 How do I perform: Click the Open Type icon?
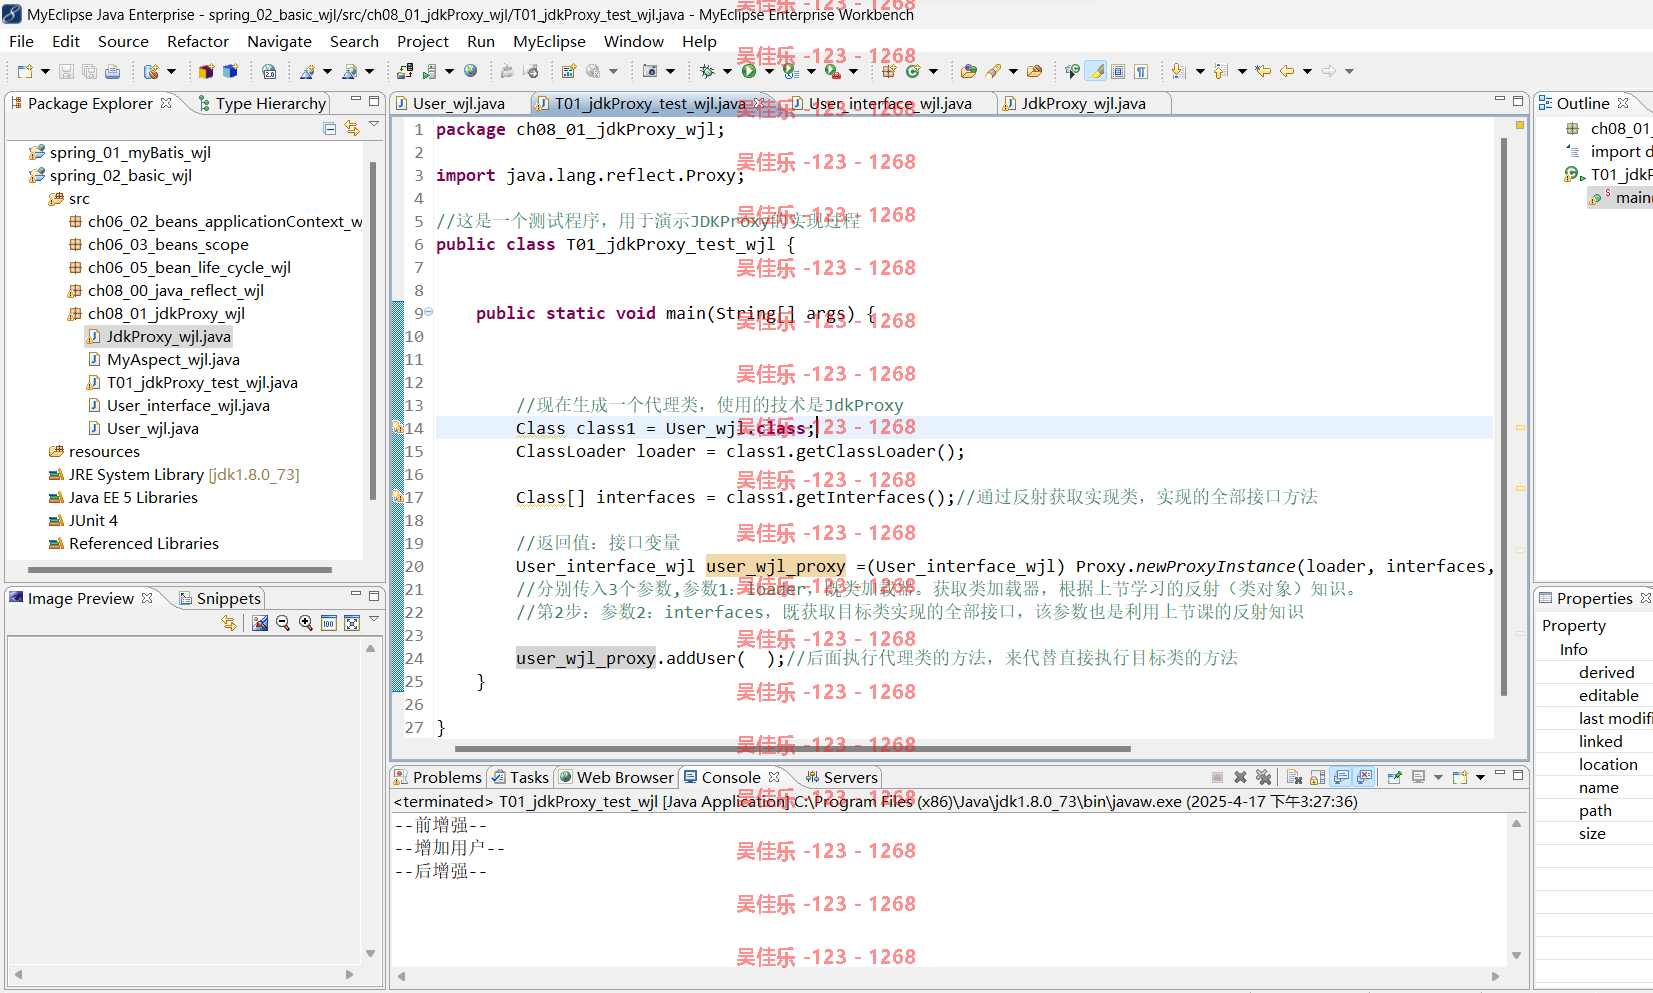coord(968,71)
